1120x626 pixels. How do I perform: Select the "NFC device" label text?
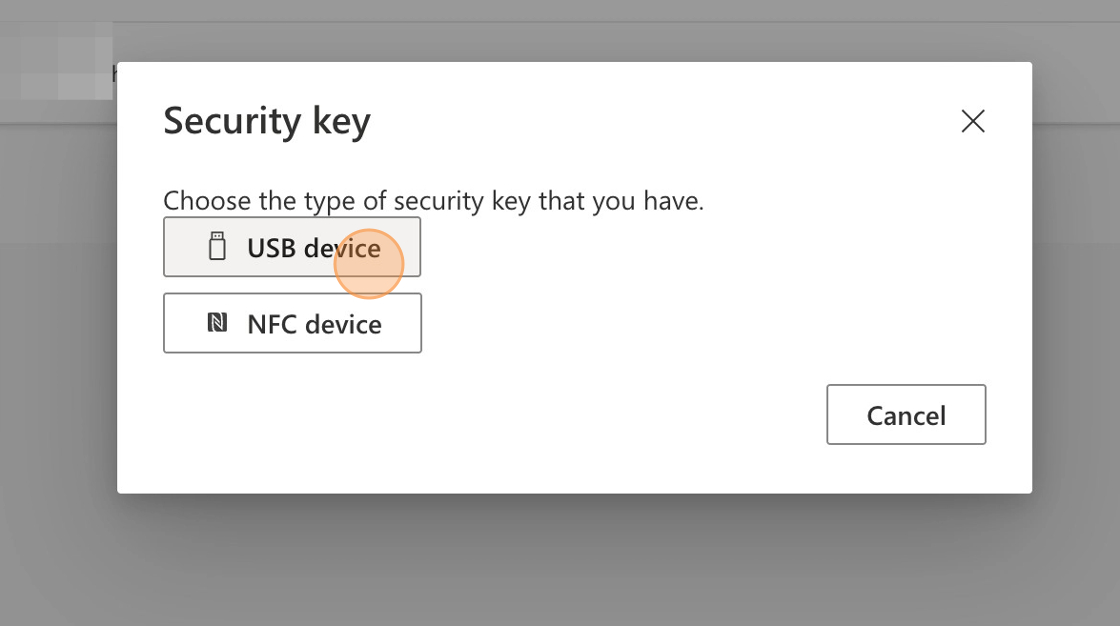[314, 324]
